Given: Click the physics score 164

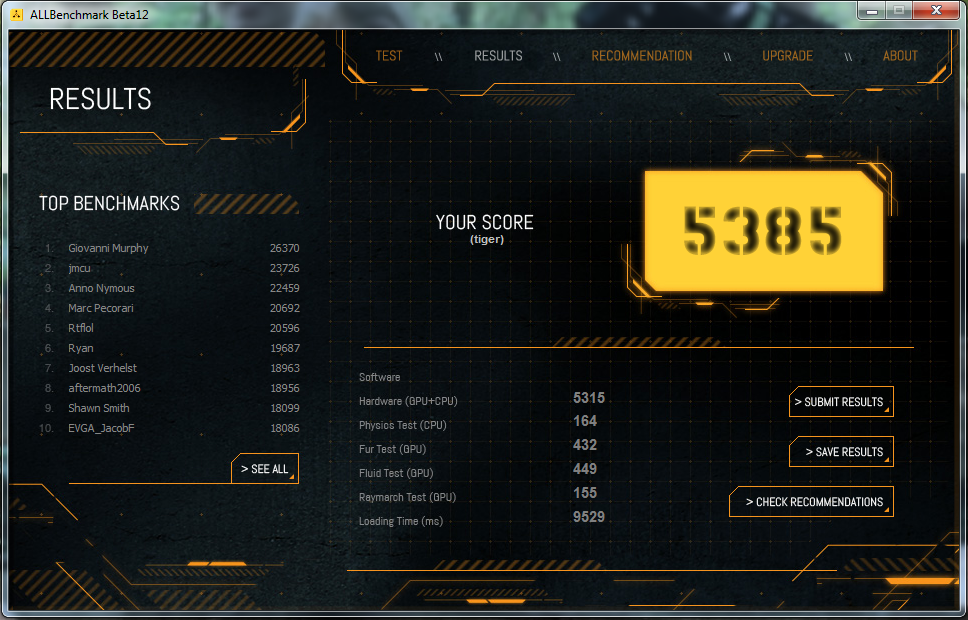Looking at the screenshot, I should coord(585,421).
